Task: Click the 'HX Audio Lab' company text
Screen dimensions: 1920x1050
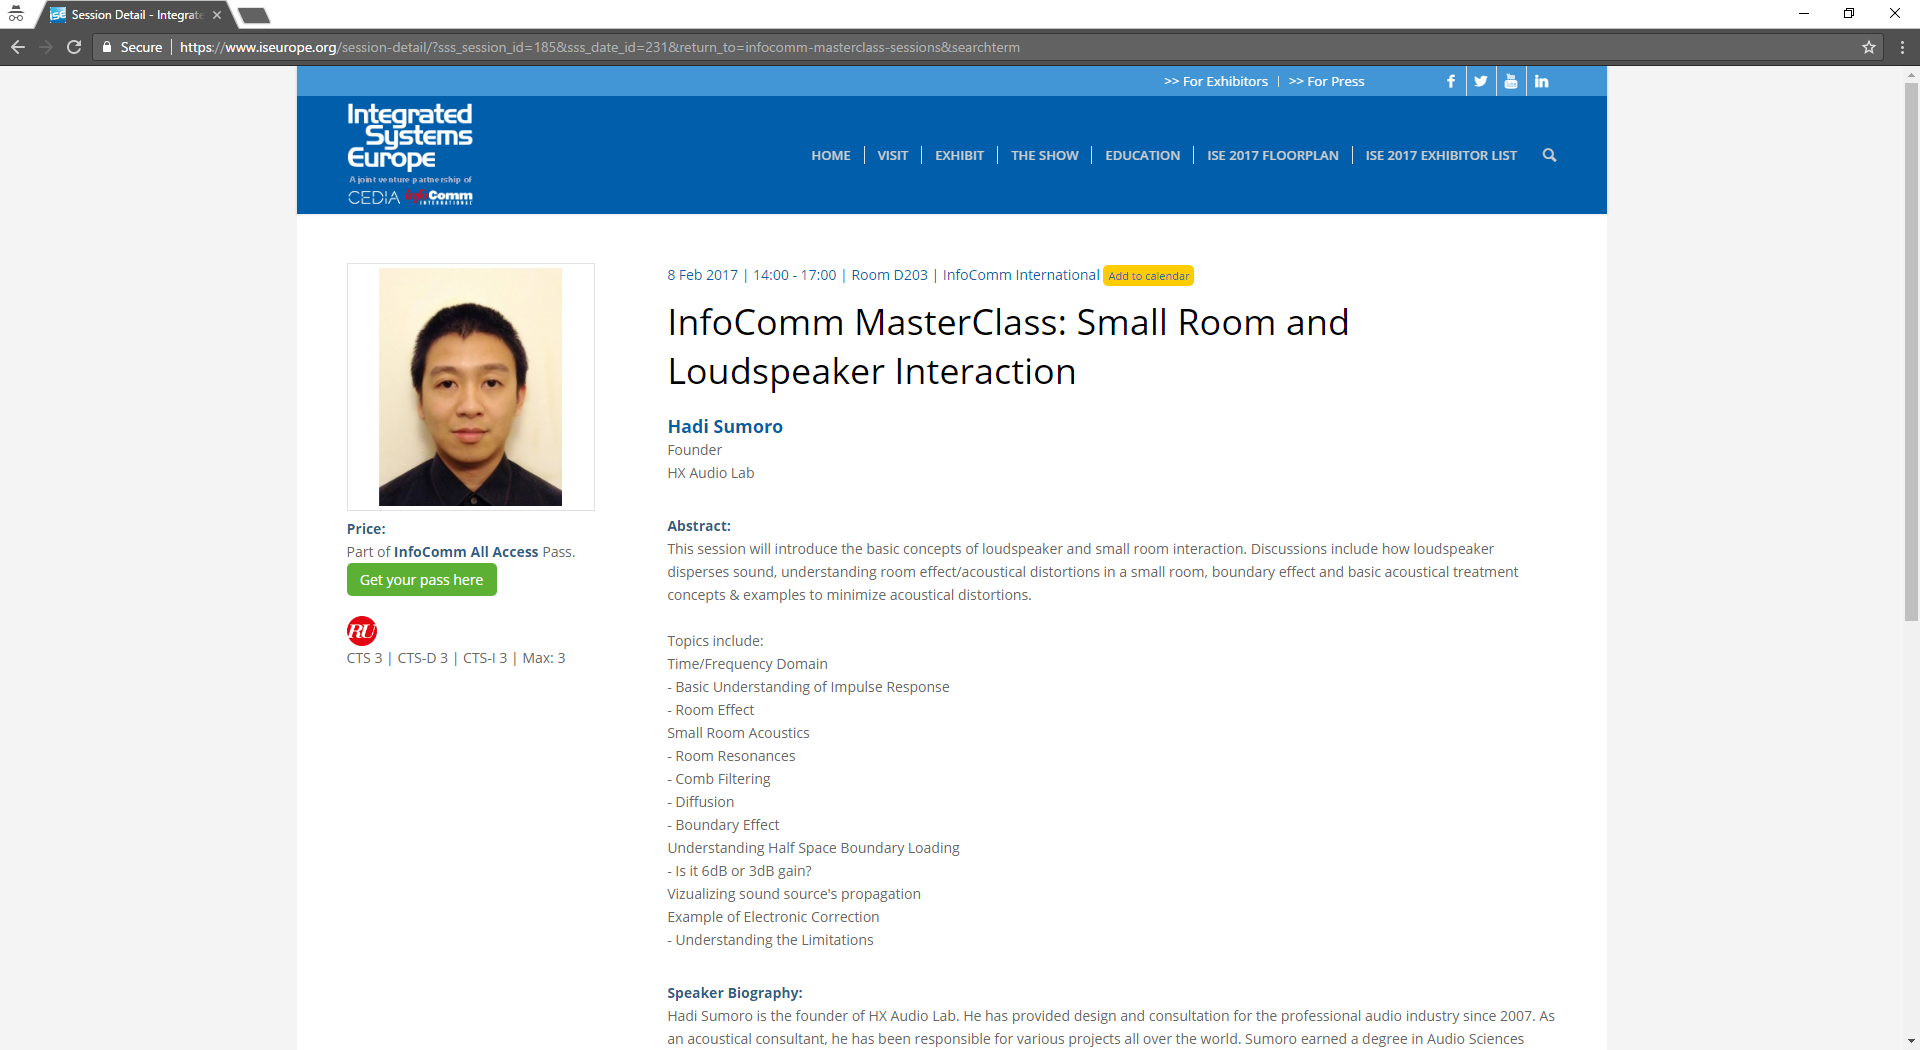Action: (x=711, y=473)
